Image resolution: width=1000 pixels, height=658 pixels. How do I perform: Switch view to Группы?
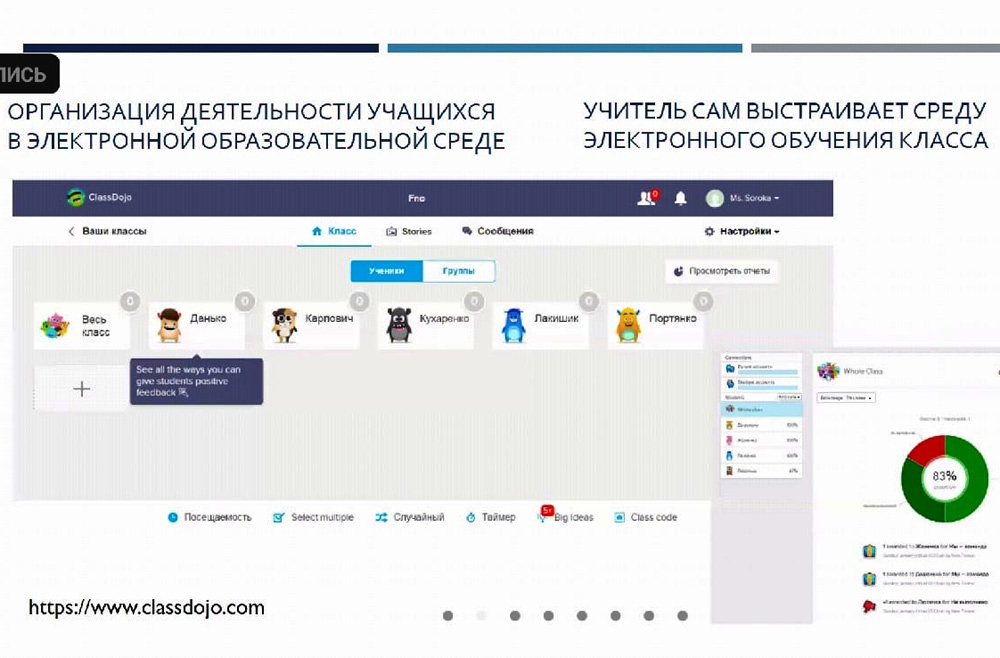[x=458, y=271]
